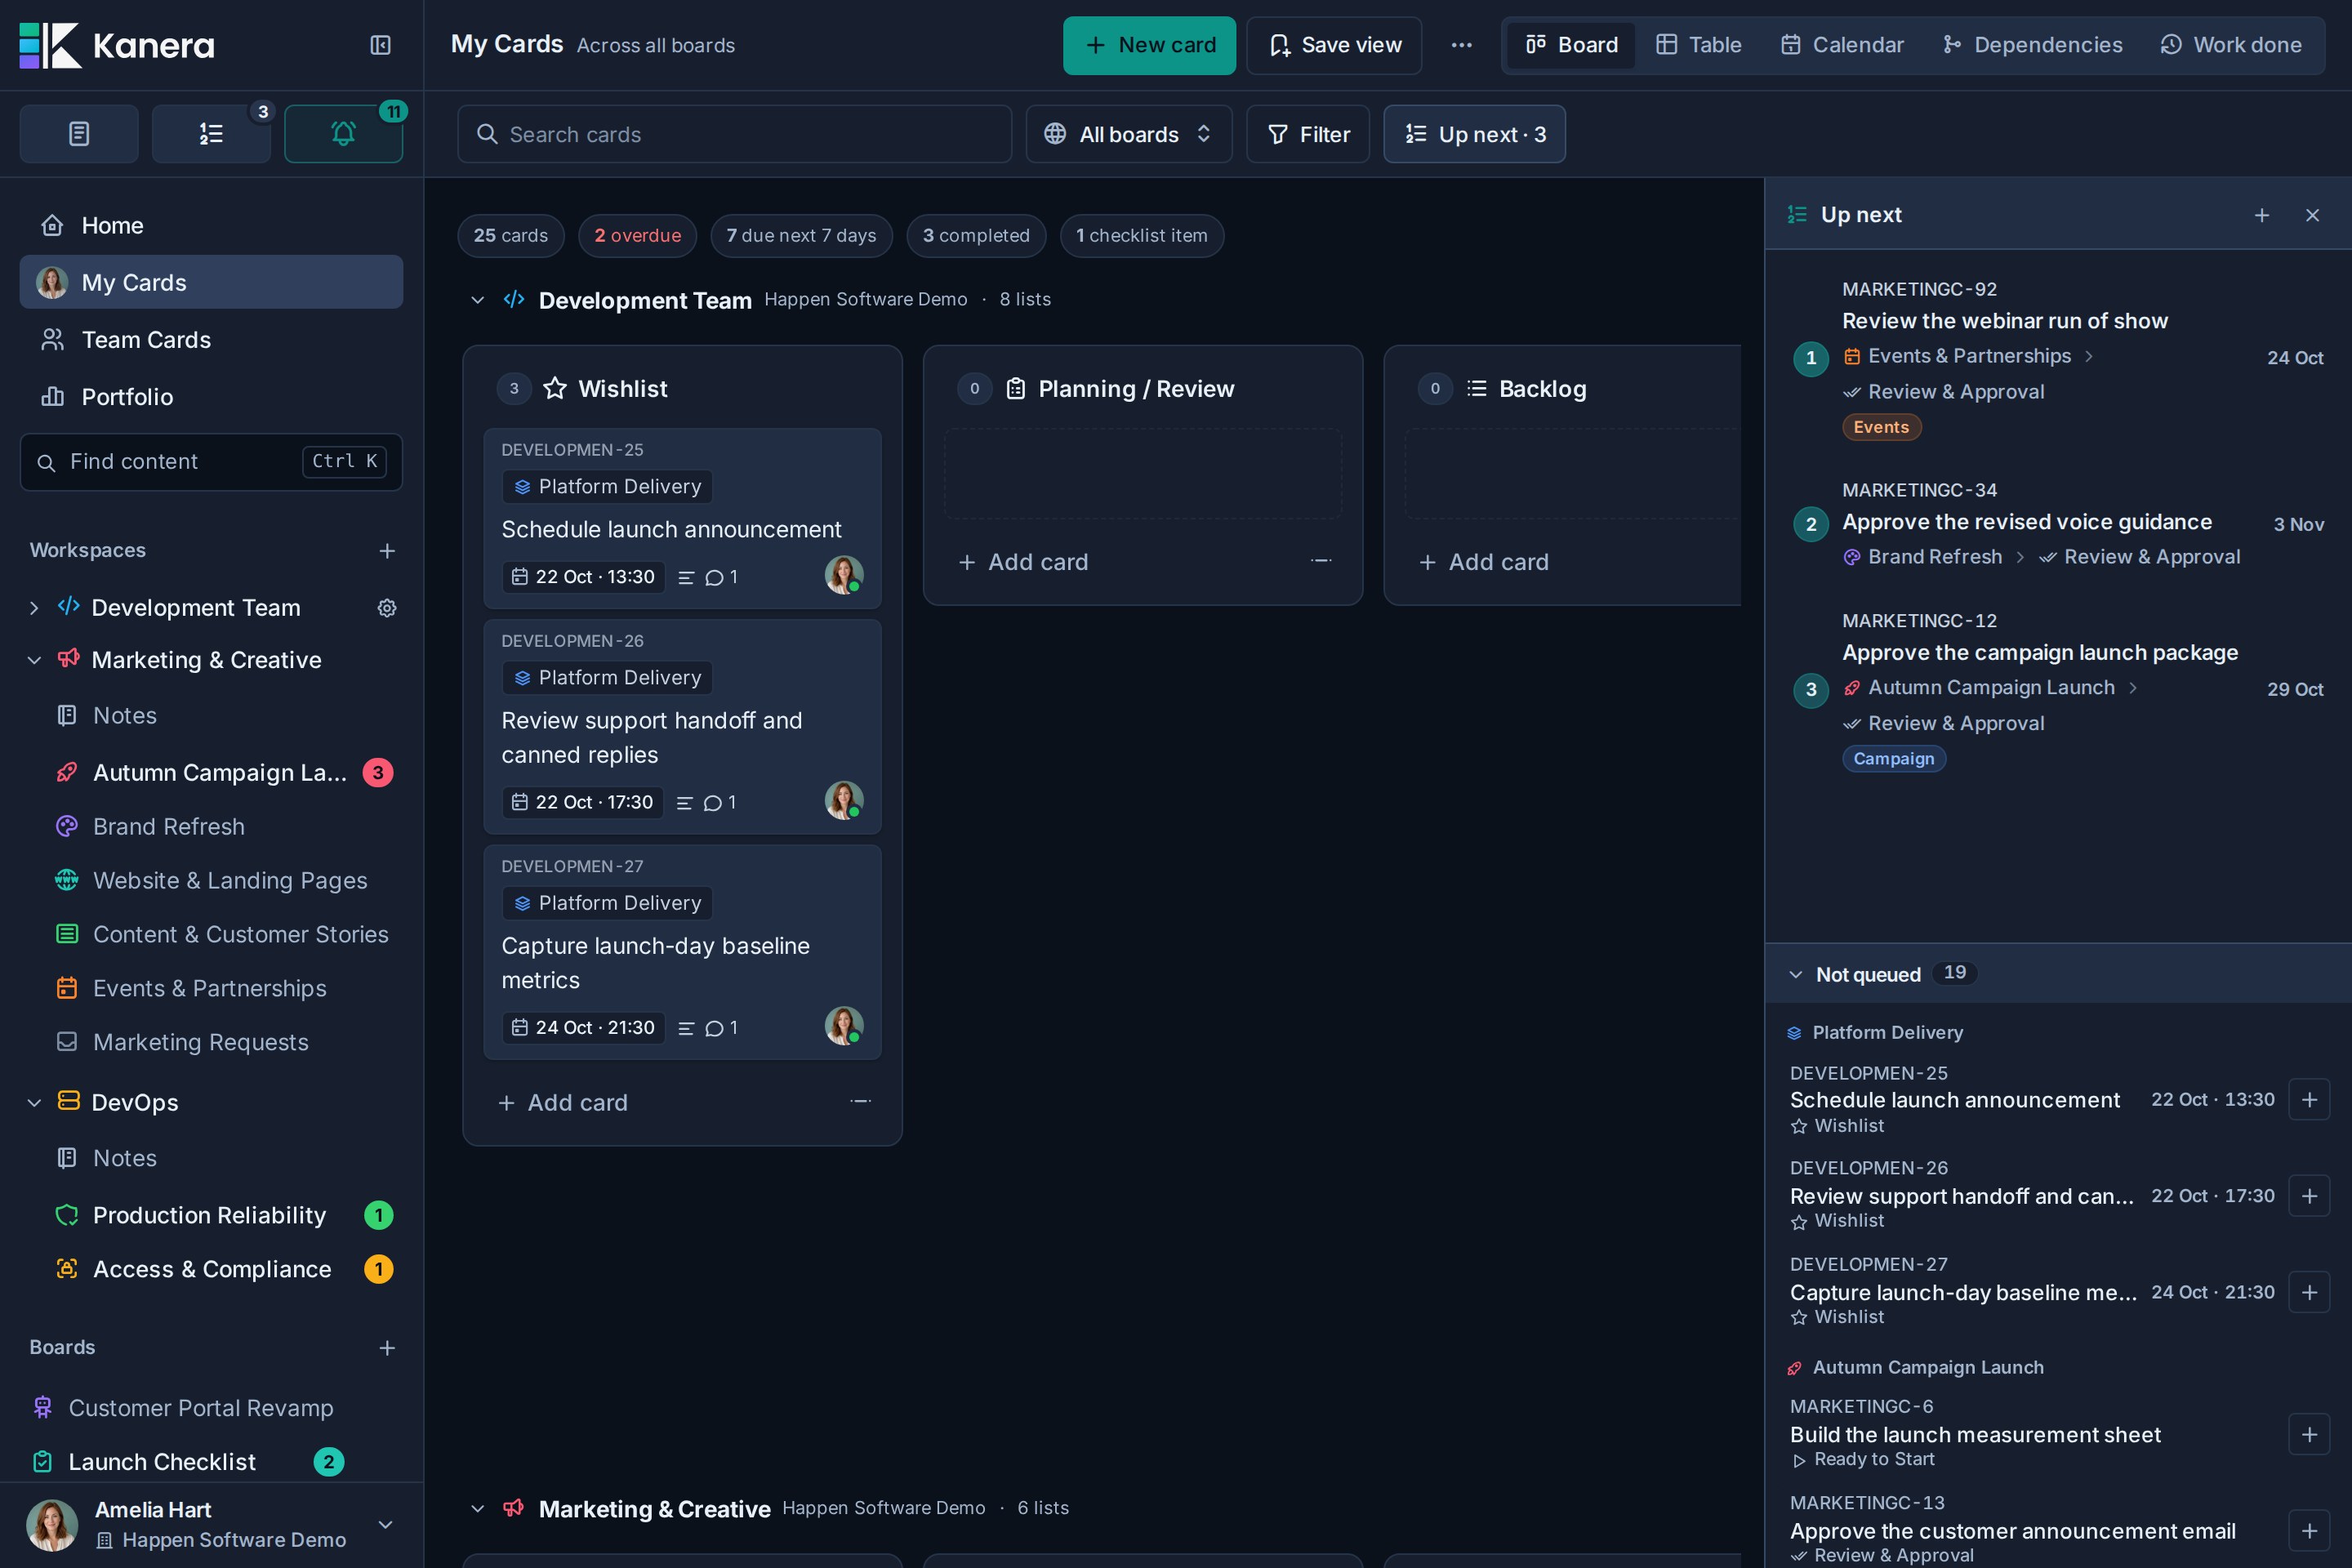Click the Save view button
The width and height of the screenshot is (2352, 1568).
(1334, 45)
